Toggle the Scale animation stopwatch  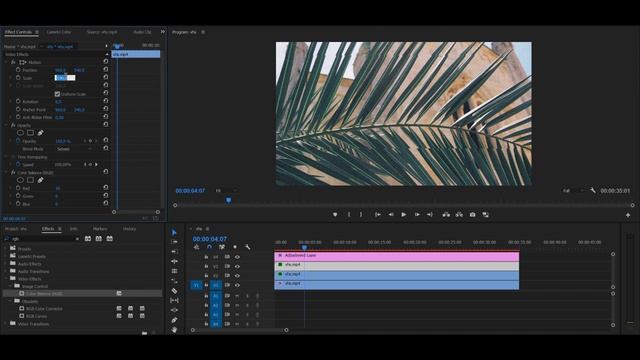tap(18, 78)
